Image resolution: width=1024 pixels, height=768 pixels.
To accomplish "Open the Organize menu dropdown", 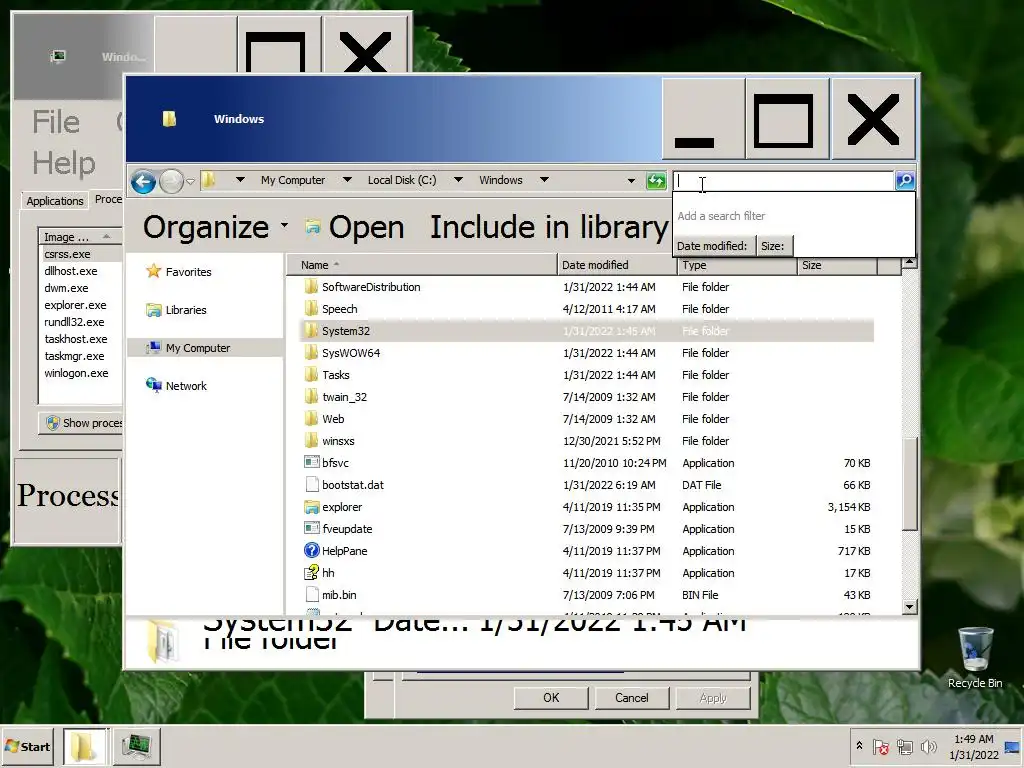I will pyautogui.click(x=284, y=225).
